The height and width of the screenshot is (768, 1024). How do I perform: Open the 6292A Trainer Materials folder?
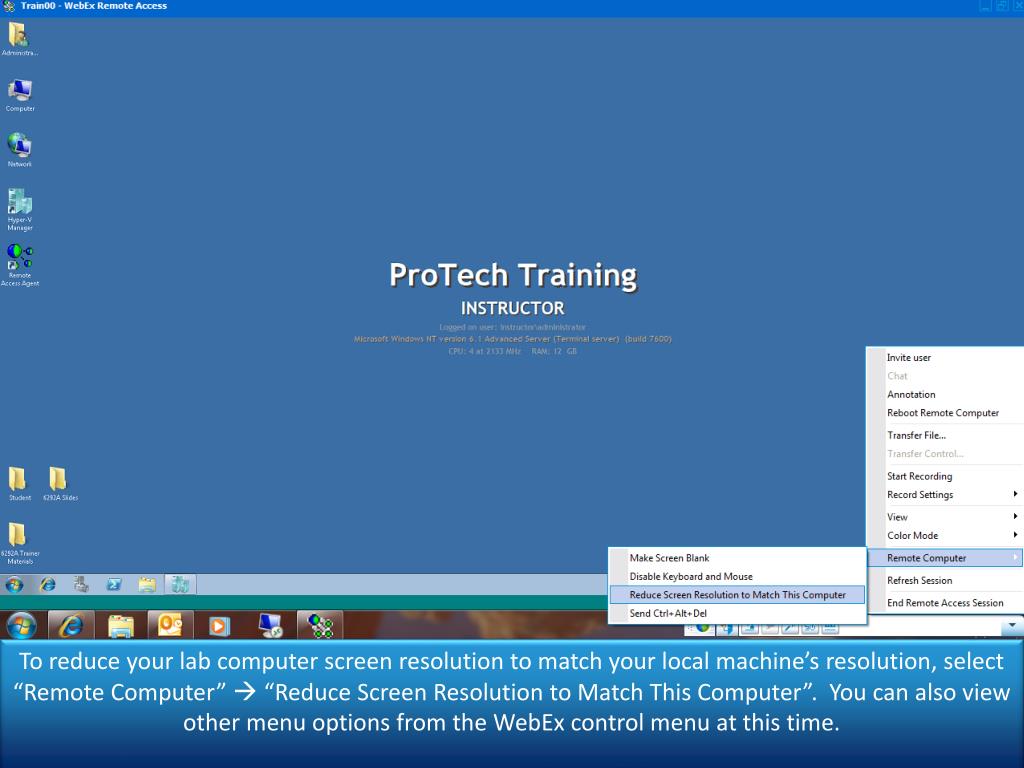20,543
